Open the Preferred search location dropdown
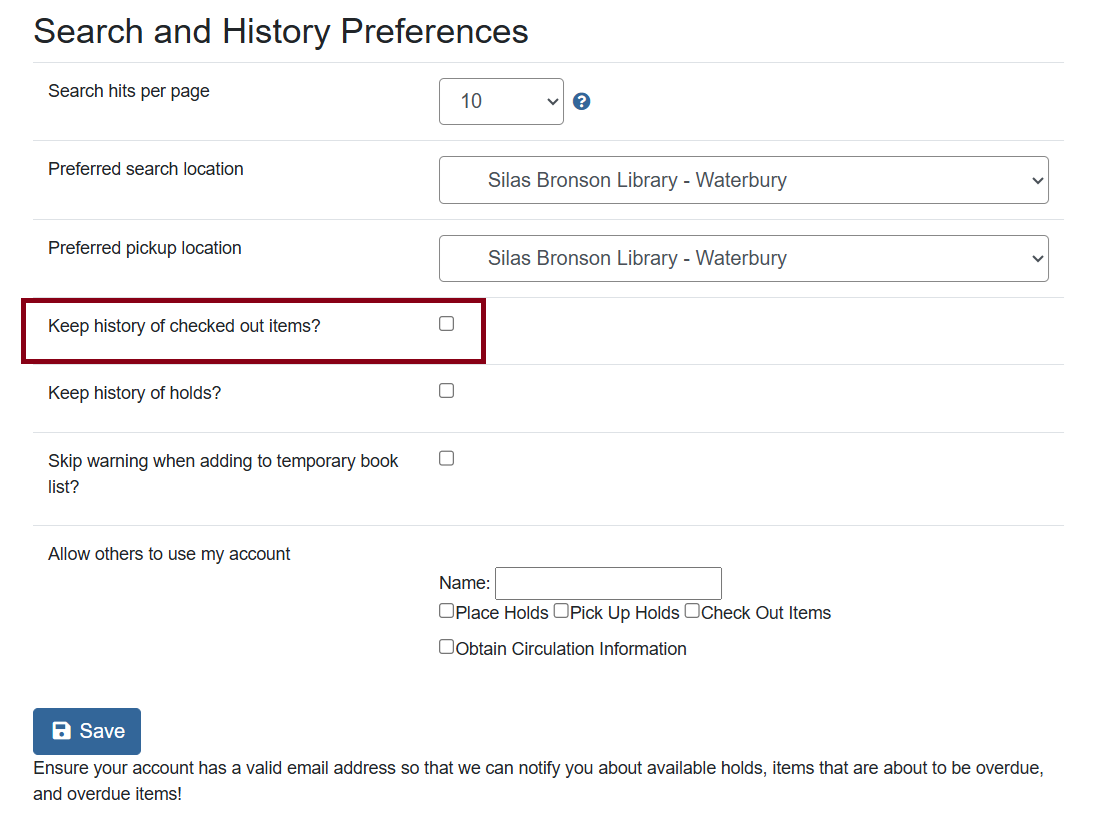 [x=743, y=180]
